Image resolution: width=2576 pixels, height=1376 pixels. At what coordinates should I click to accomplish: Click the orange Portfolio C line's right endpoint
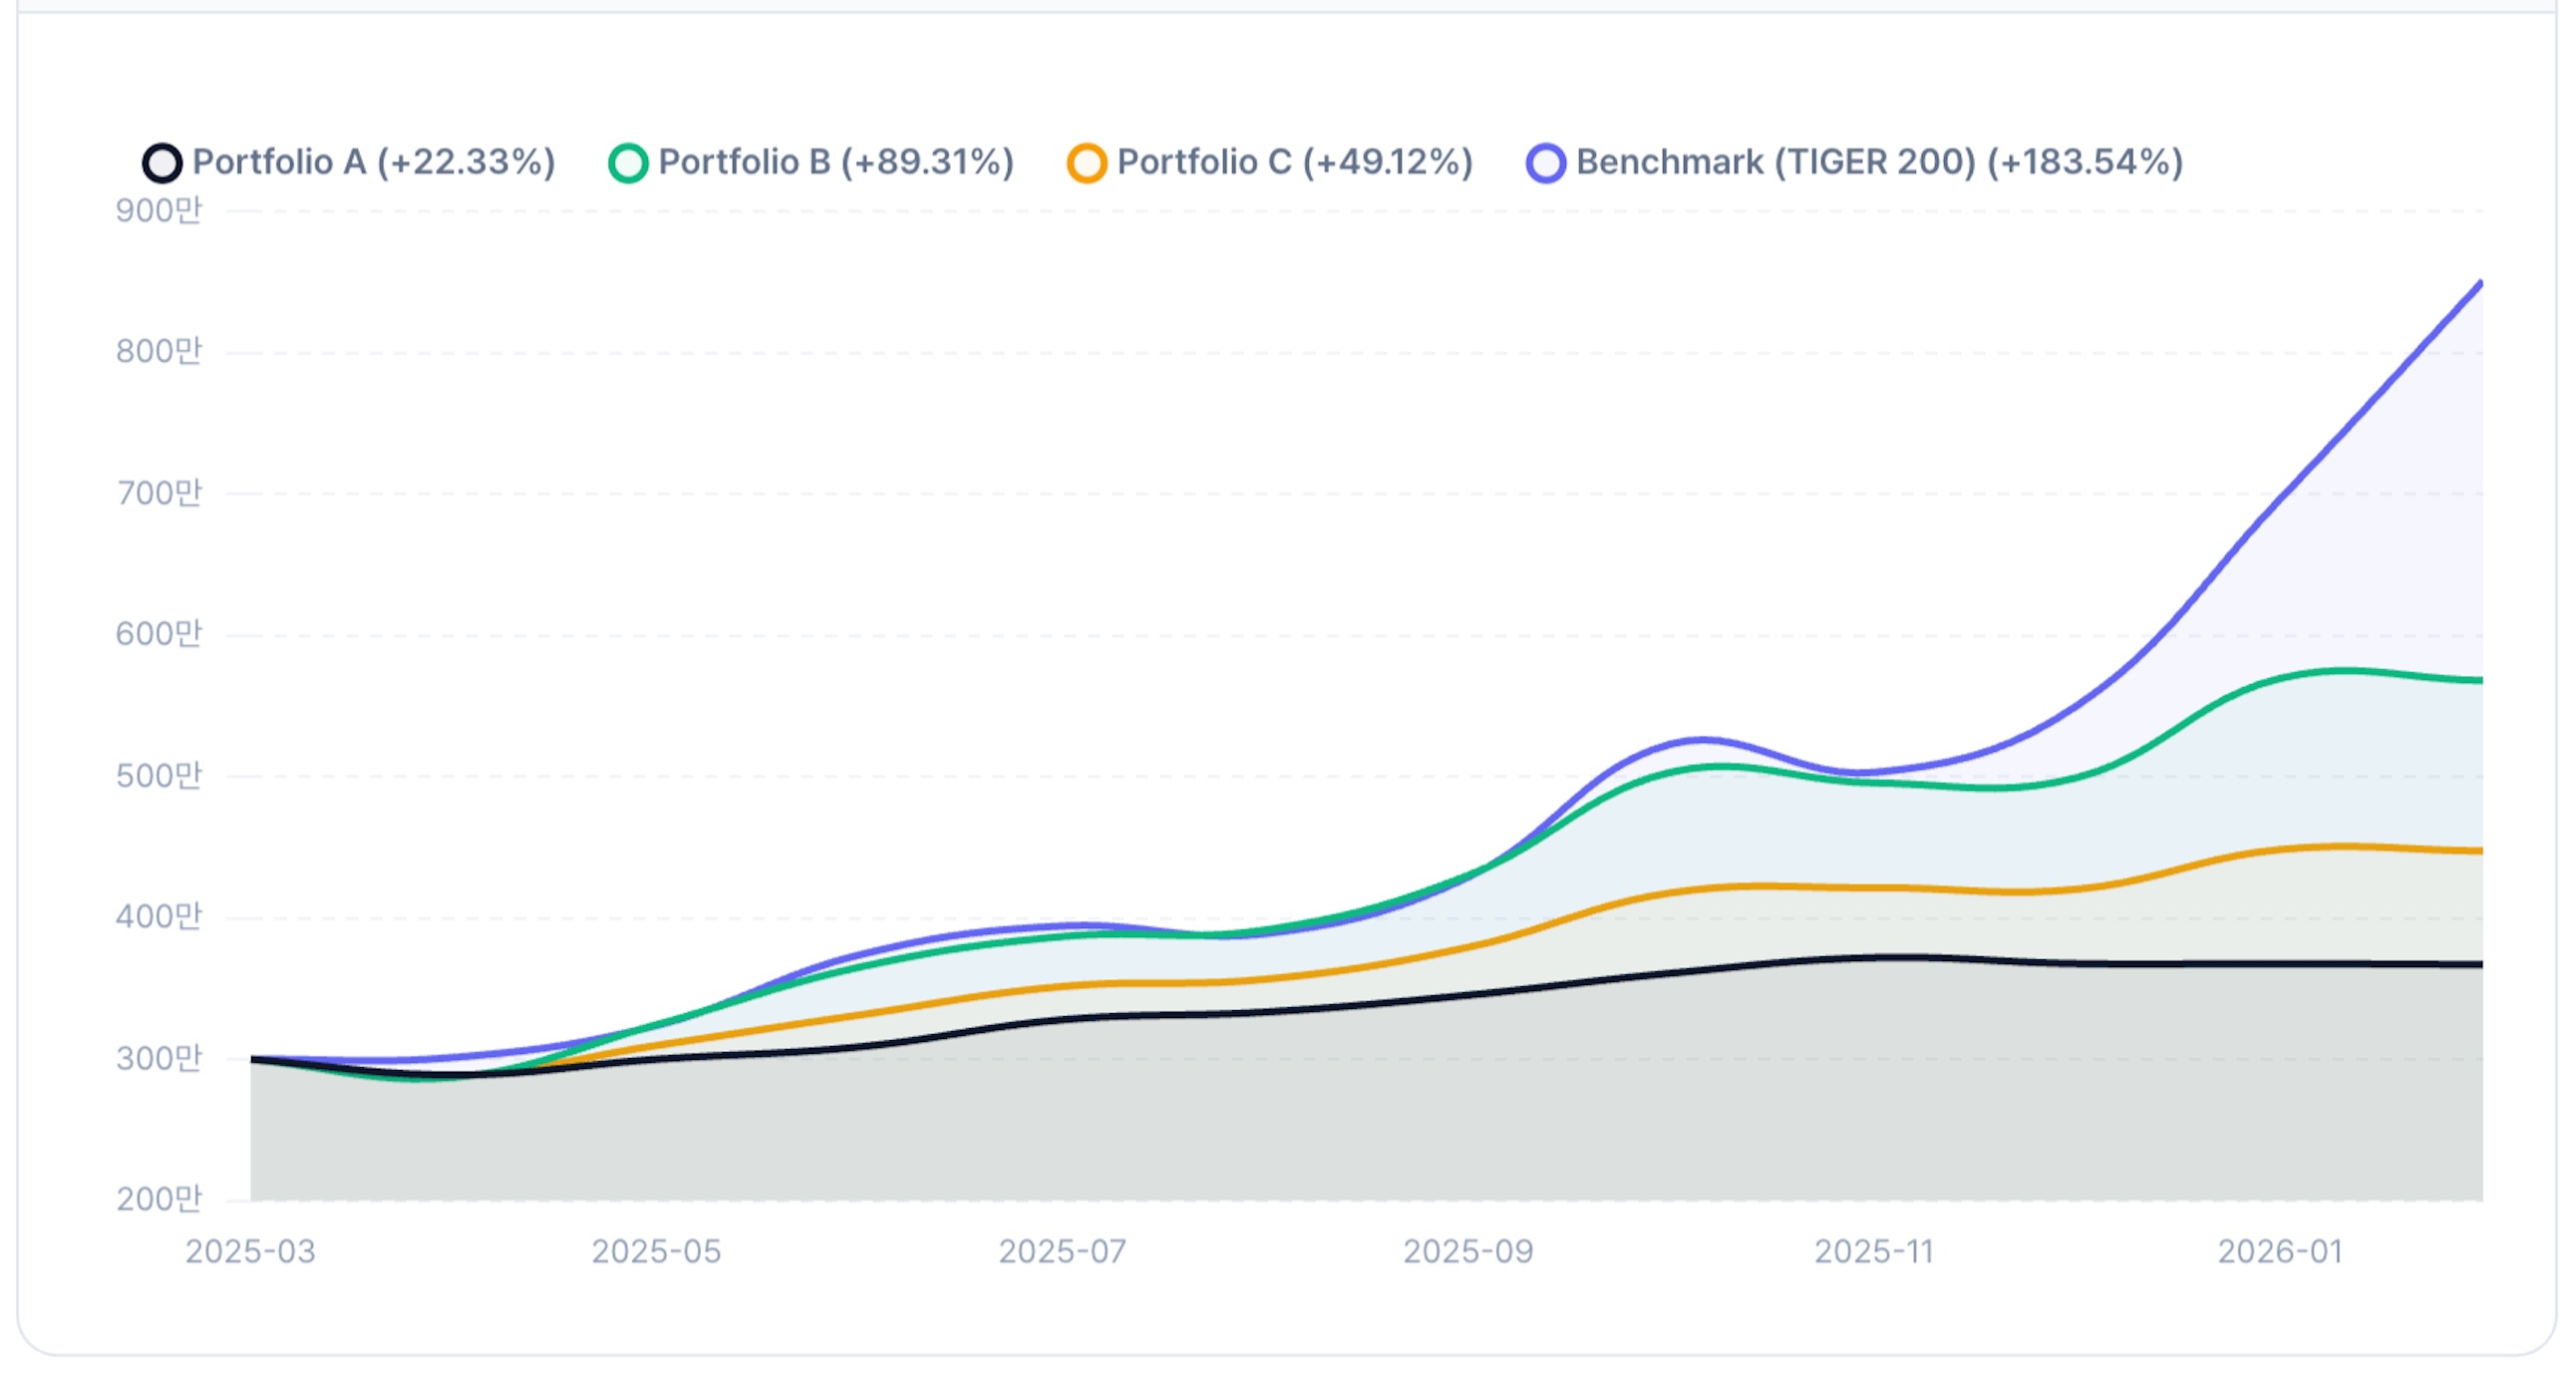[2480, 851]
